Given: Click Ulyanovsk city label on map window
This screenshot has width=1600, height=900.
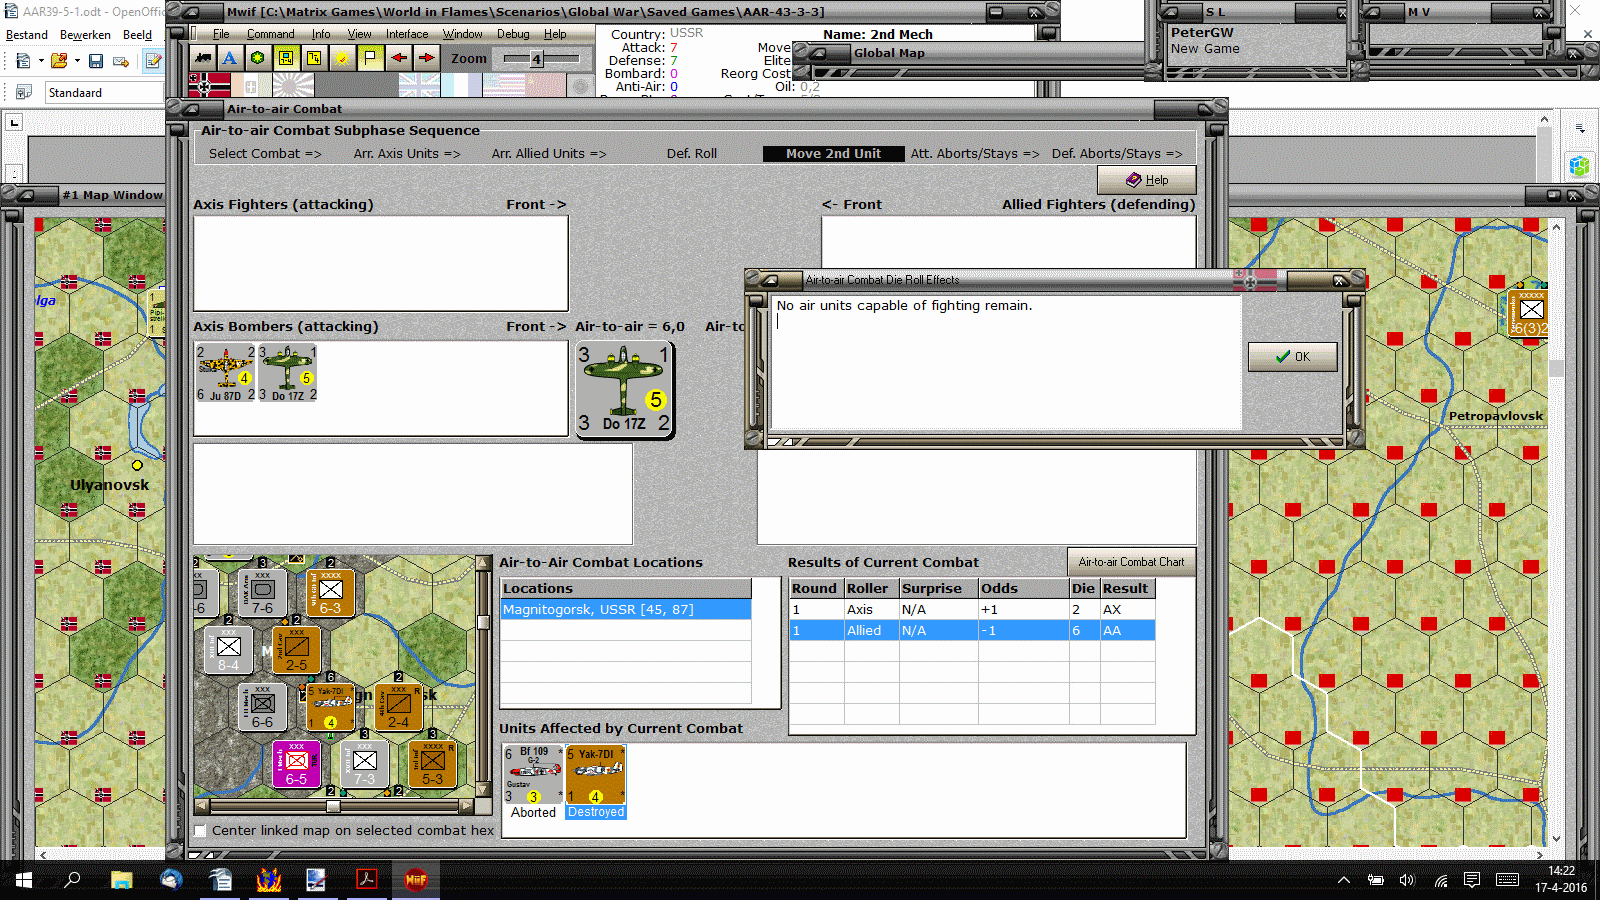Looking at the screenshot, I should point(109,485).
